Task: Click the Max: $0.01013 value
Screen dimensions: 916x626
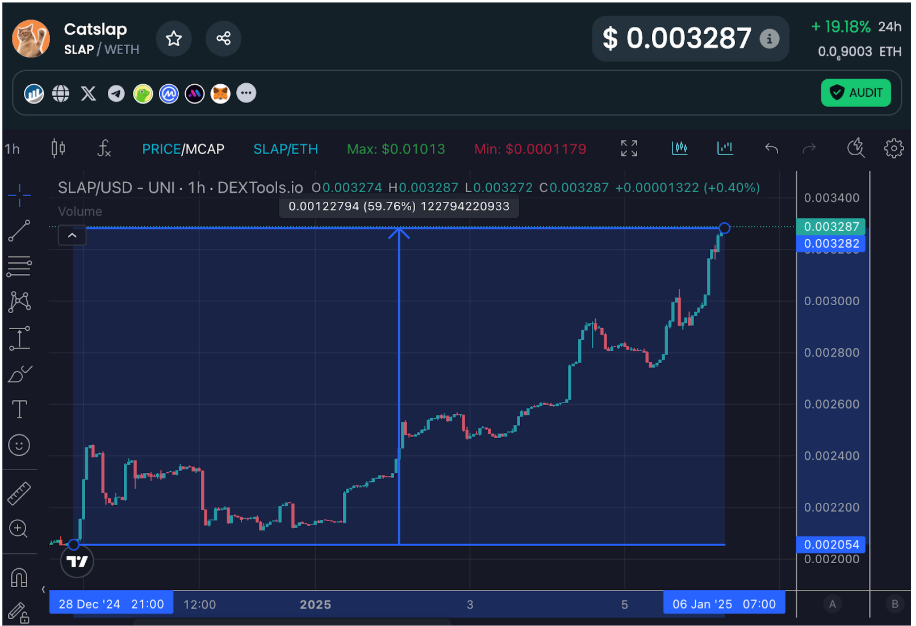Action: click(x=396, y=149)
